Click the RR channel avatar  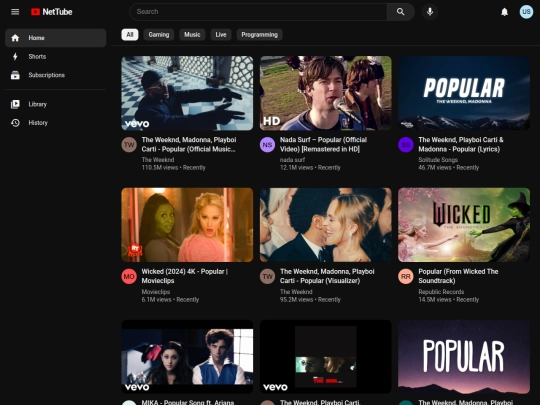pyautogui.click(x=406, y=277)
